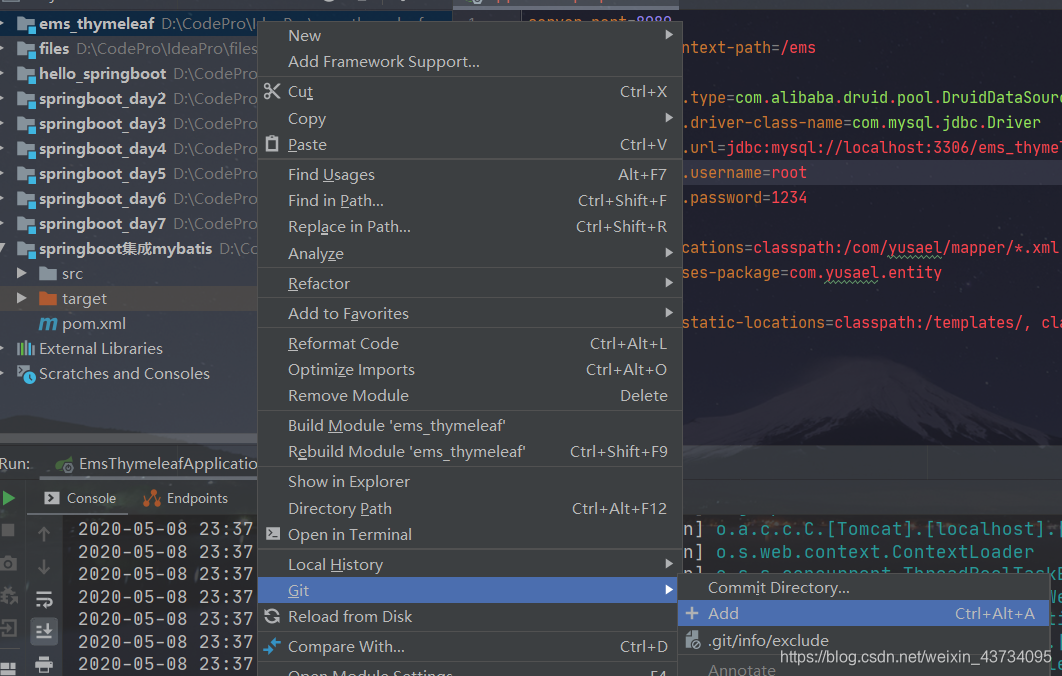The width and height of the screenshot is (1062, 676).
Task: Click the exit icon in Run sidebar
Action: (8, 628)
